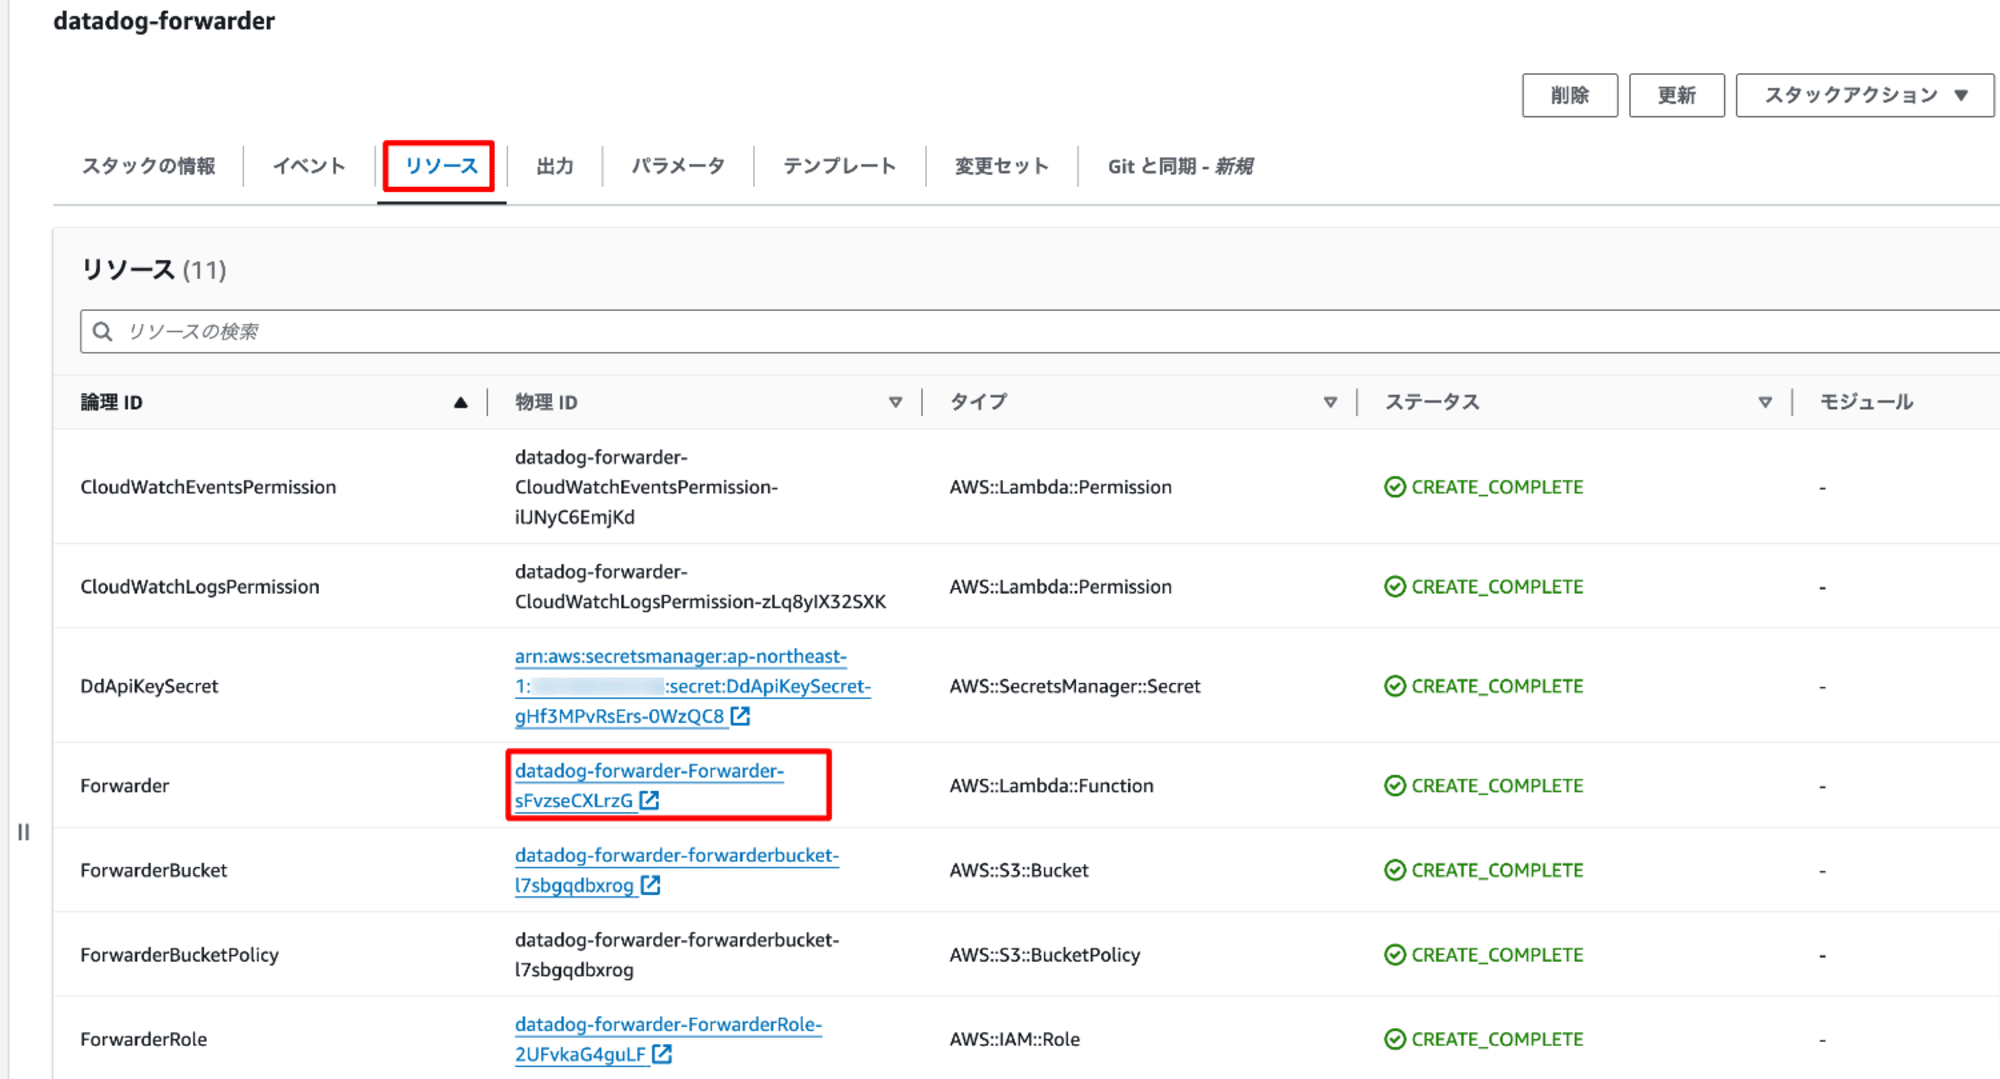Image resolution: width=2000 pixels, height=1079 pixels.
Task: Open the DdApiKeySecret ARN link
Action: tap(693, 686)
